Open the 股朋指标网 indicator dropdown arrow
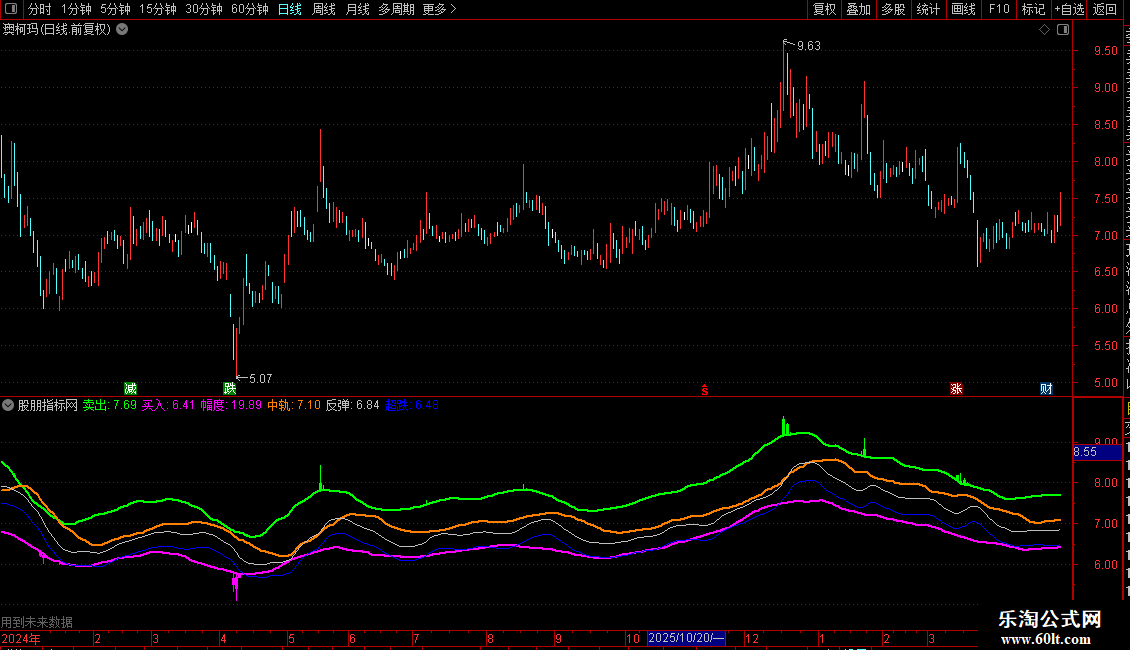This screenshot has height=650, width=1130. pyautogui.click(x=8, y=406)
